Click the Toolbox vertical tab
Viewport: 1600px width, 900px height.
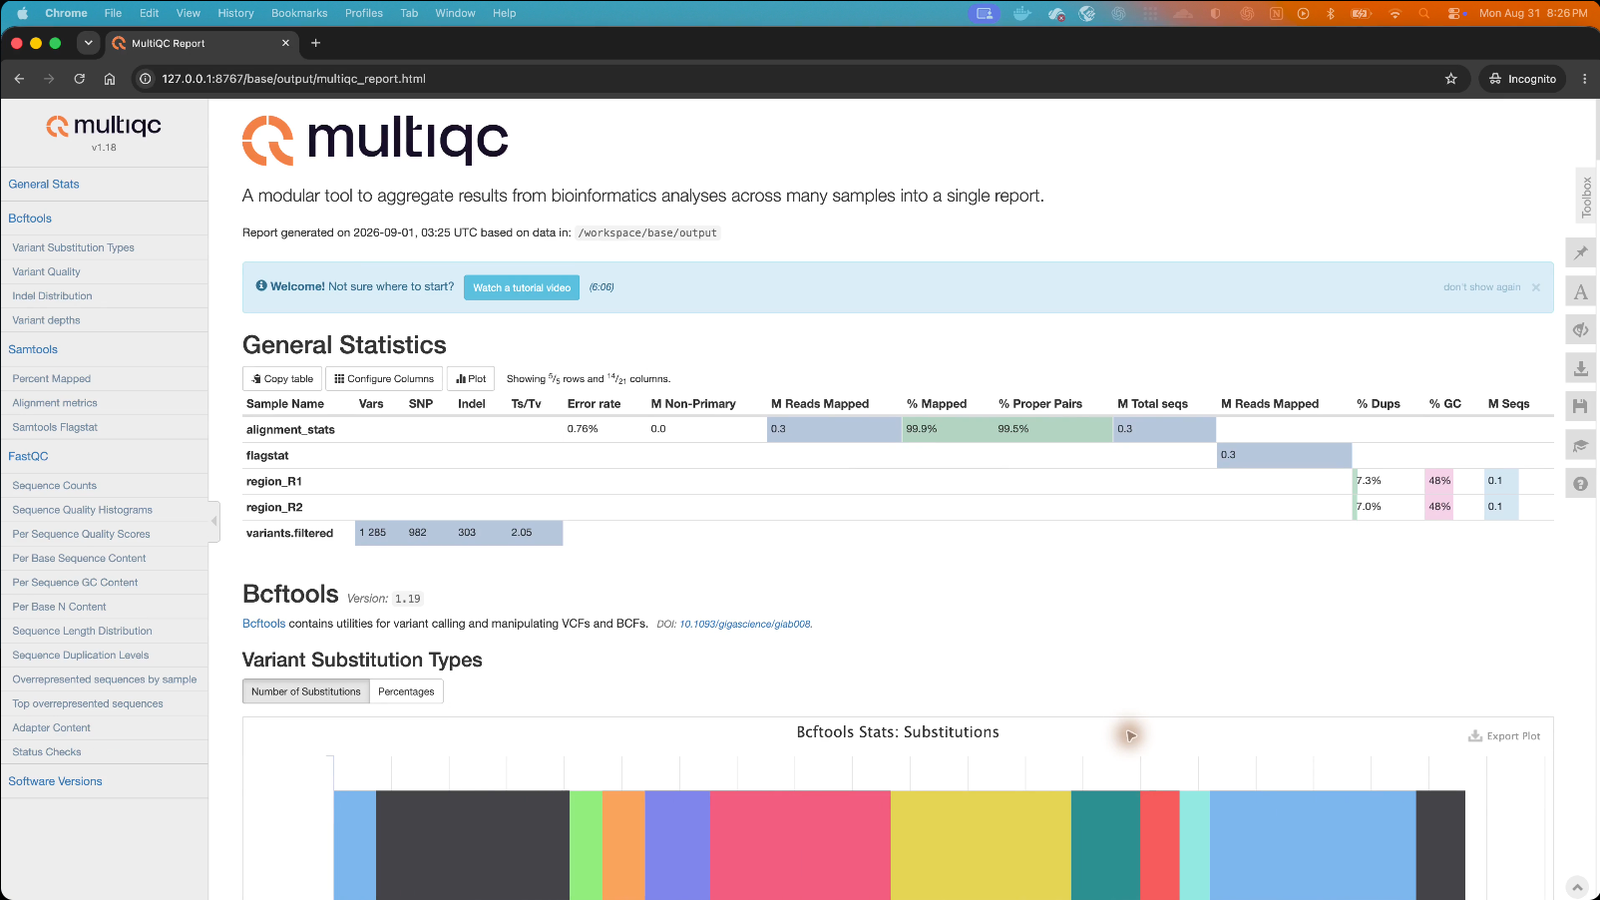pos(1586,196)
